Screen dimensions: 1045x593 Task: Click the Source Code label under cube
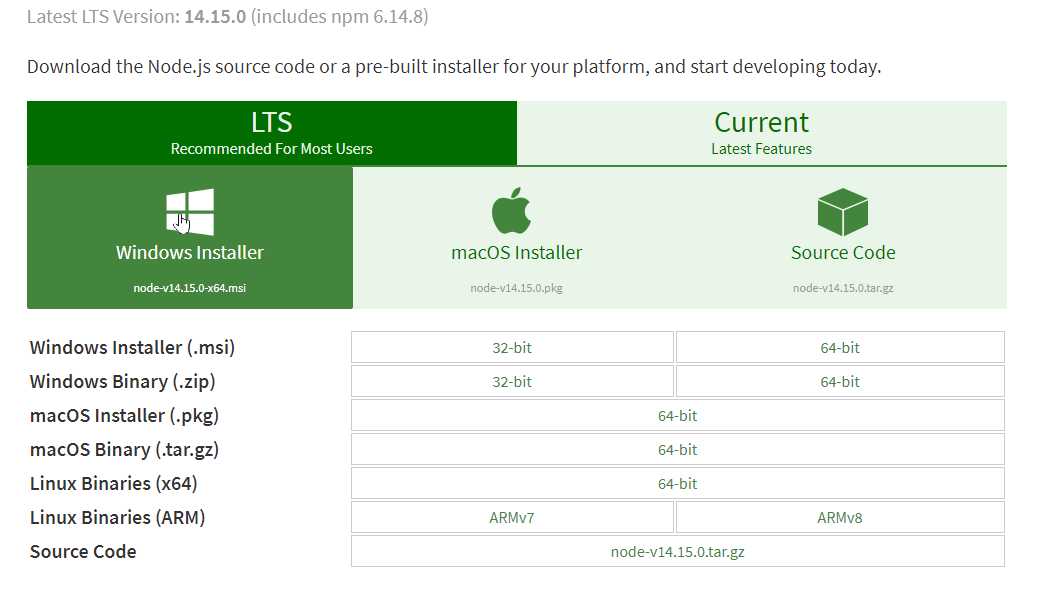(843, 253)
